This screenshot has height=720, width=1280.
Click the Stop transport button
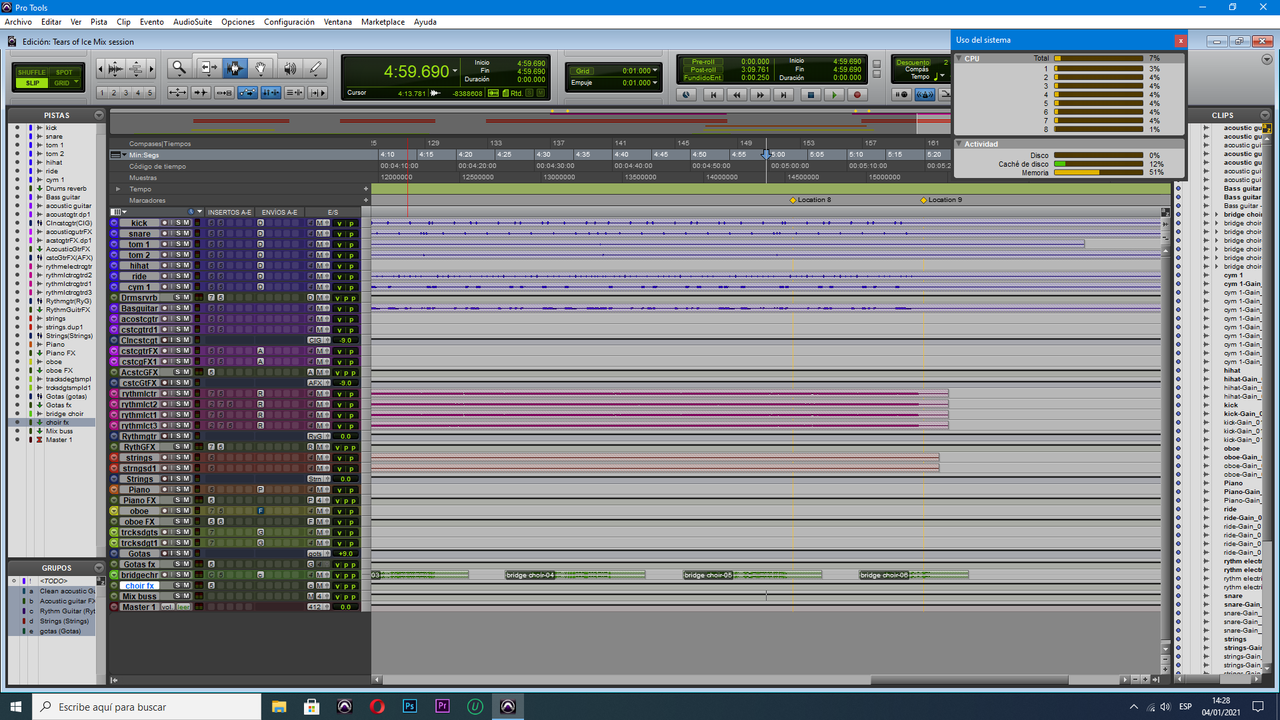click(x=811, y=95)
